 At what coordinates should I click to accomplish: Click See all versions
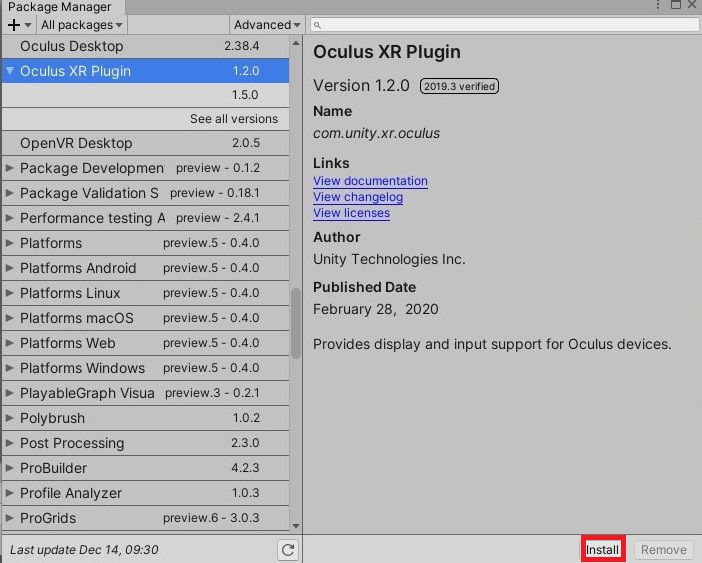tap(234, 119)
